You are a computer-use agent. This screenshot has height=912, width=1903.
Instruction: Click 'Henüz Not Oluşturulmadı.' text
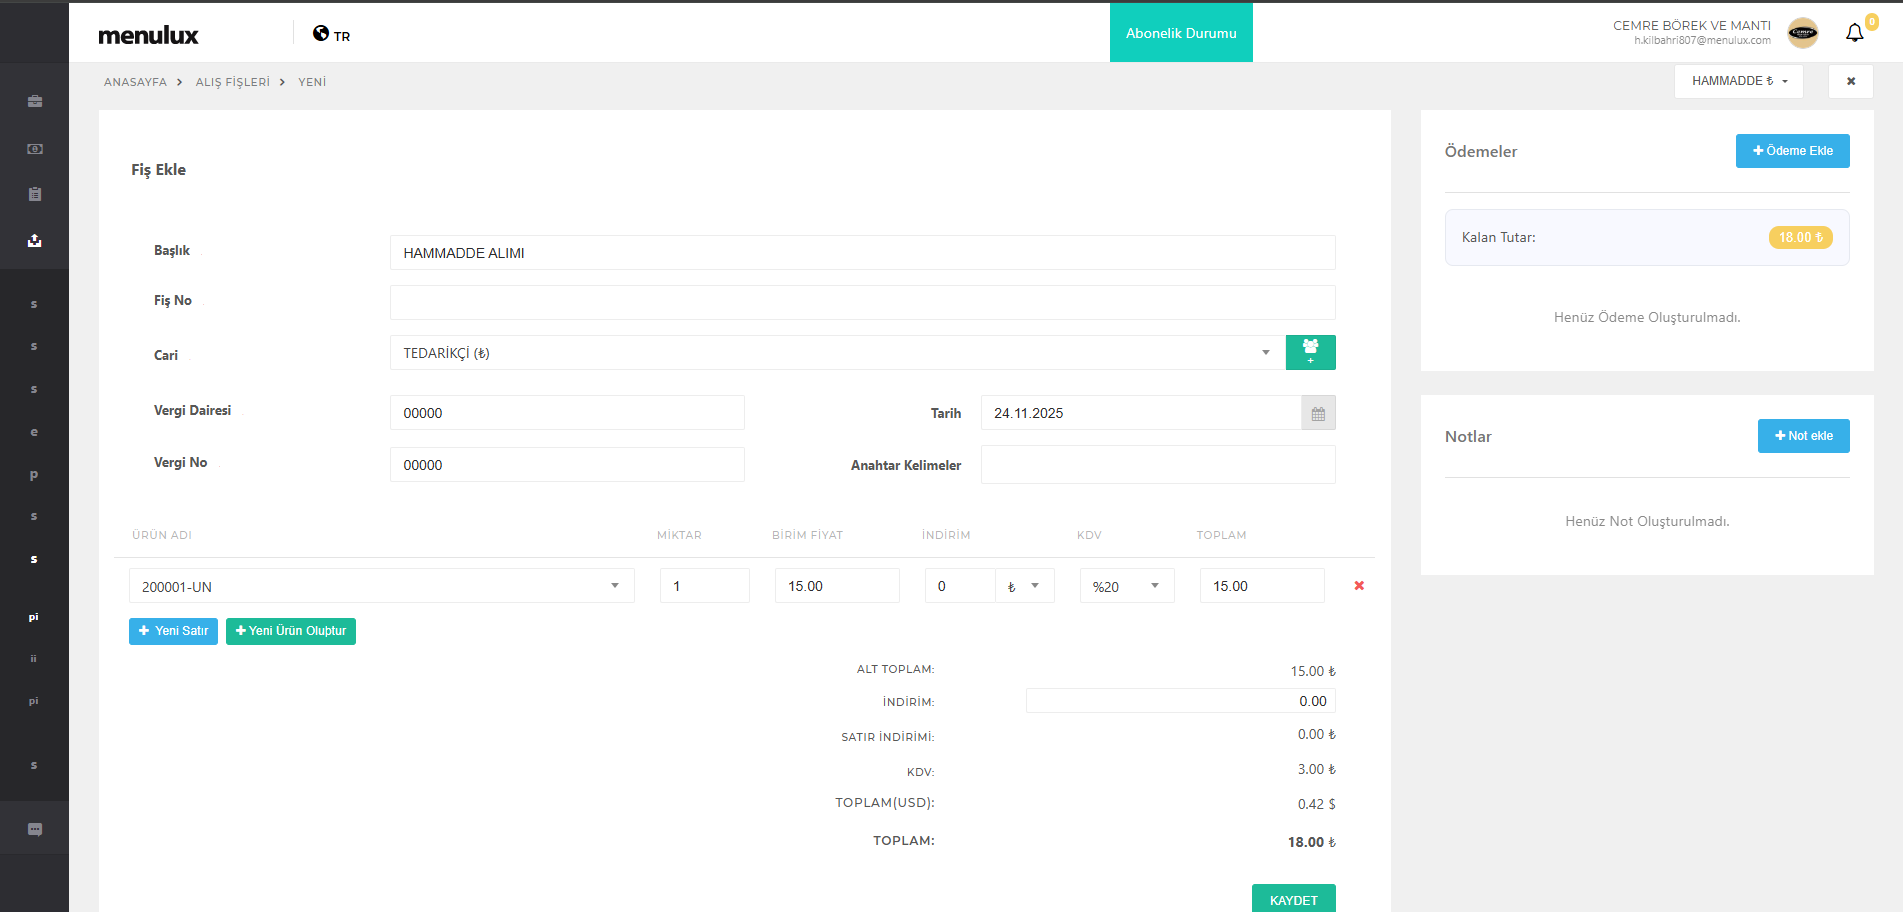point(1647,521)
